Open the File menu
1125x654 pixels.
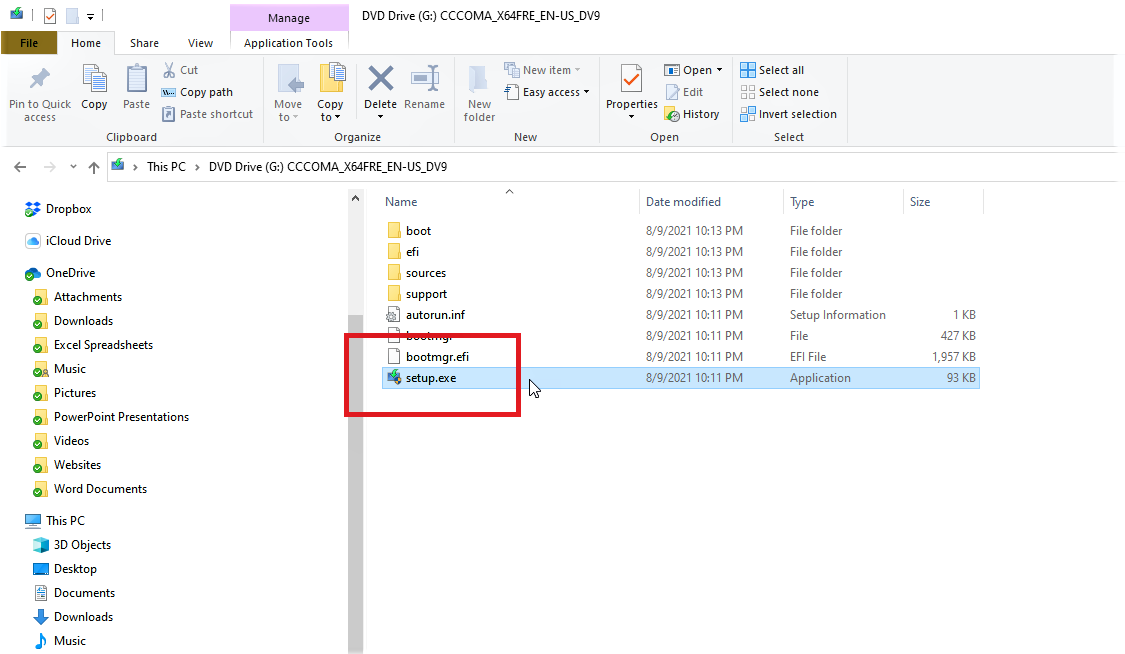click(x=29, y=43)
